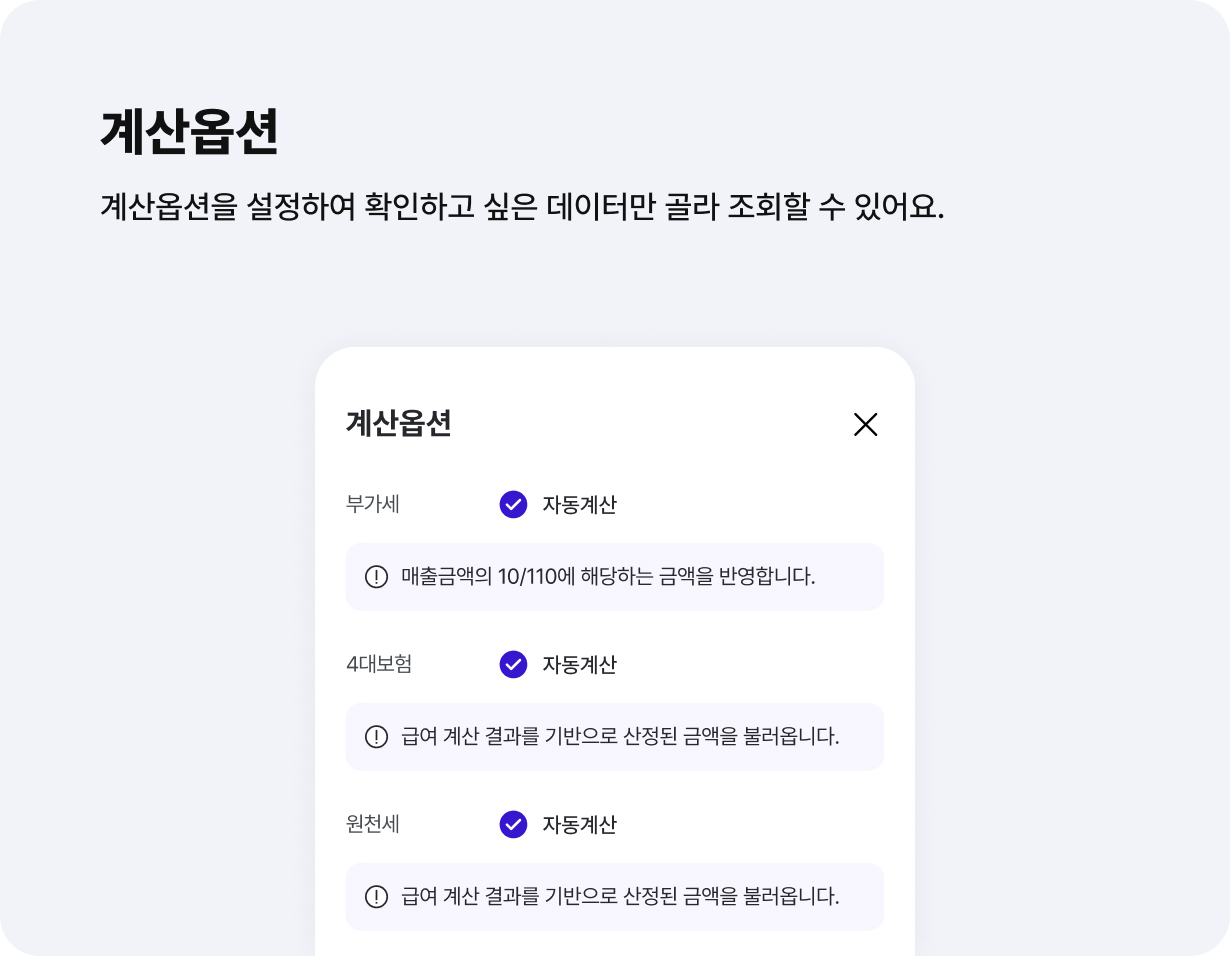The height and width of the screenshot is (956, 1230).
Task: Click the 자동계산 label next to 4대보험
Action: point(579,665)
